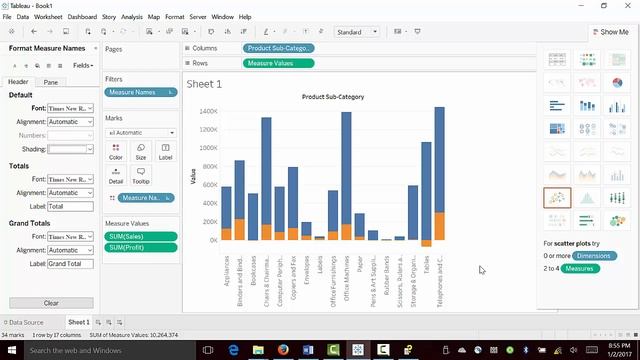Click the Tableau start page logo icon
Screen dimensions: 640x360
tap(12, 31)
